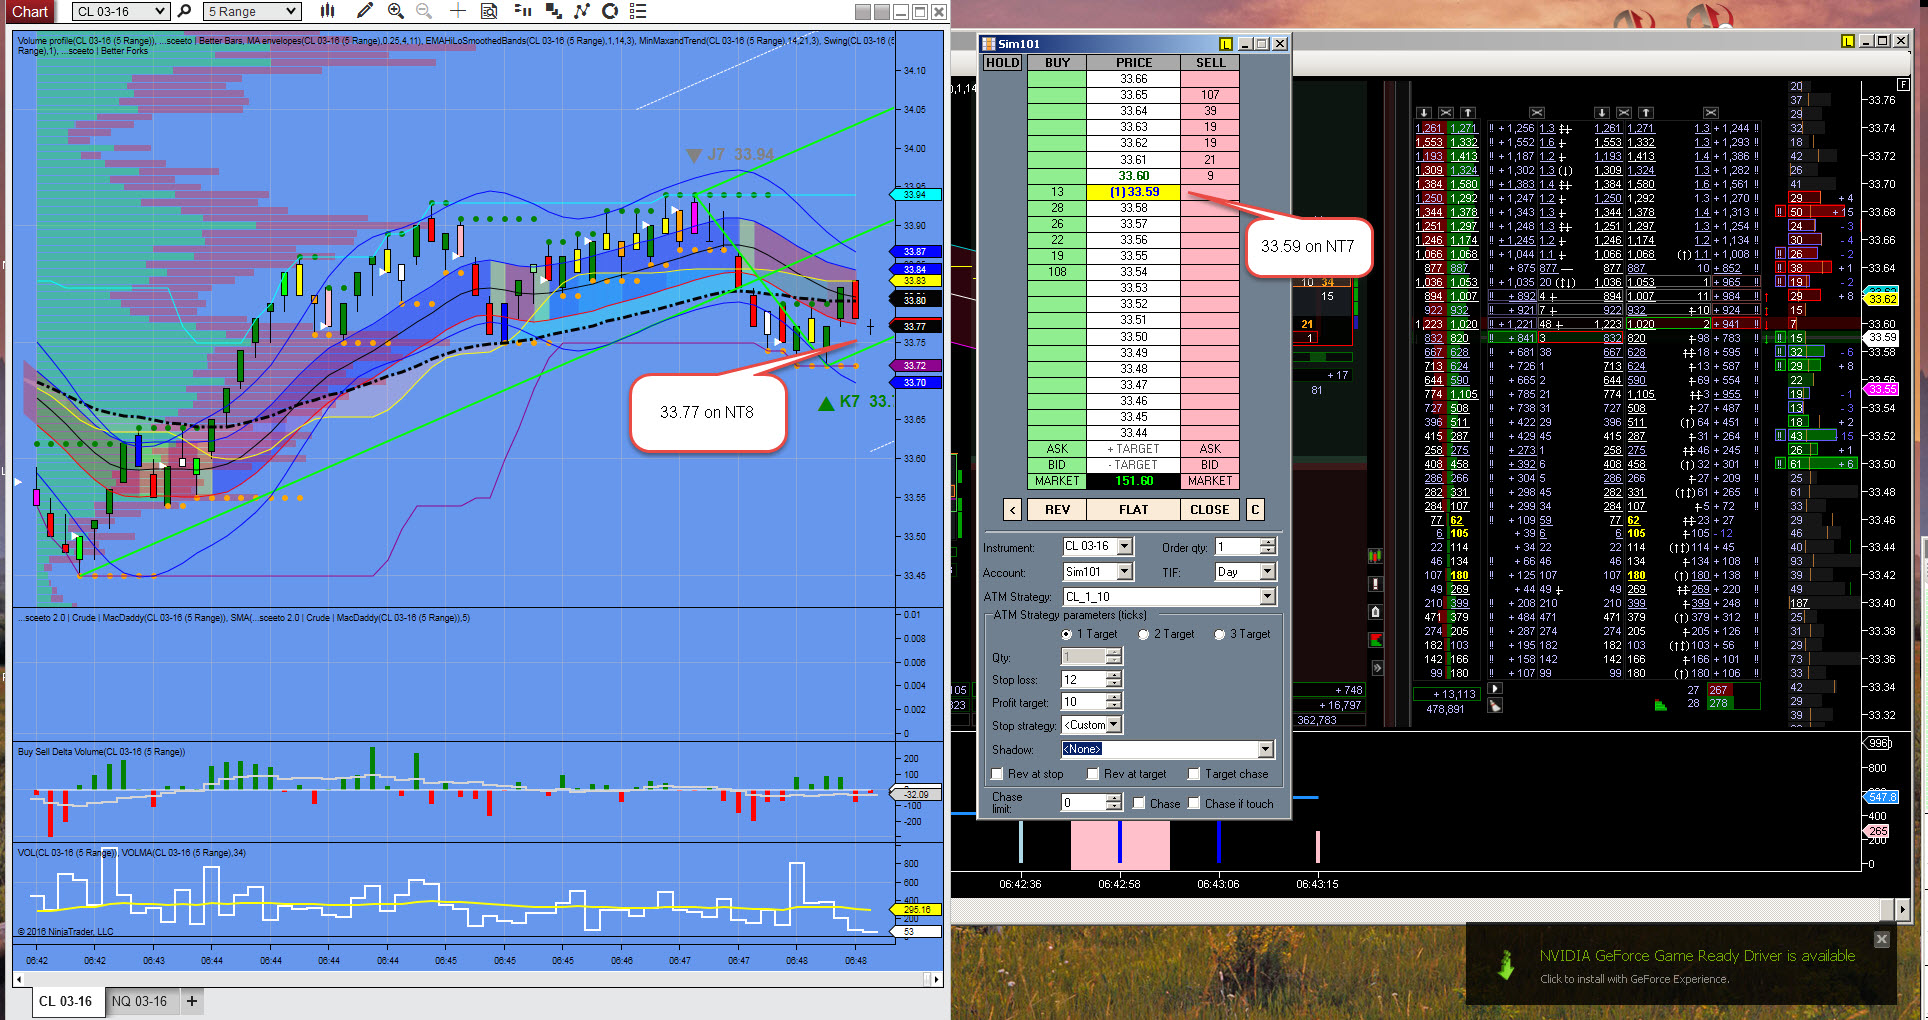1928x1020 pixels.
Task: Click the yellow L link icon in the right window
Action: (1848, 41)
